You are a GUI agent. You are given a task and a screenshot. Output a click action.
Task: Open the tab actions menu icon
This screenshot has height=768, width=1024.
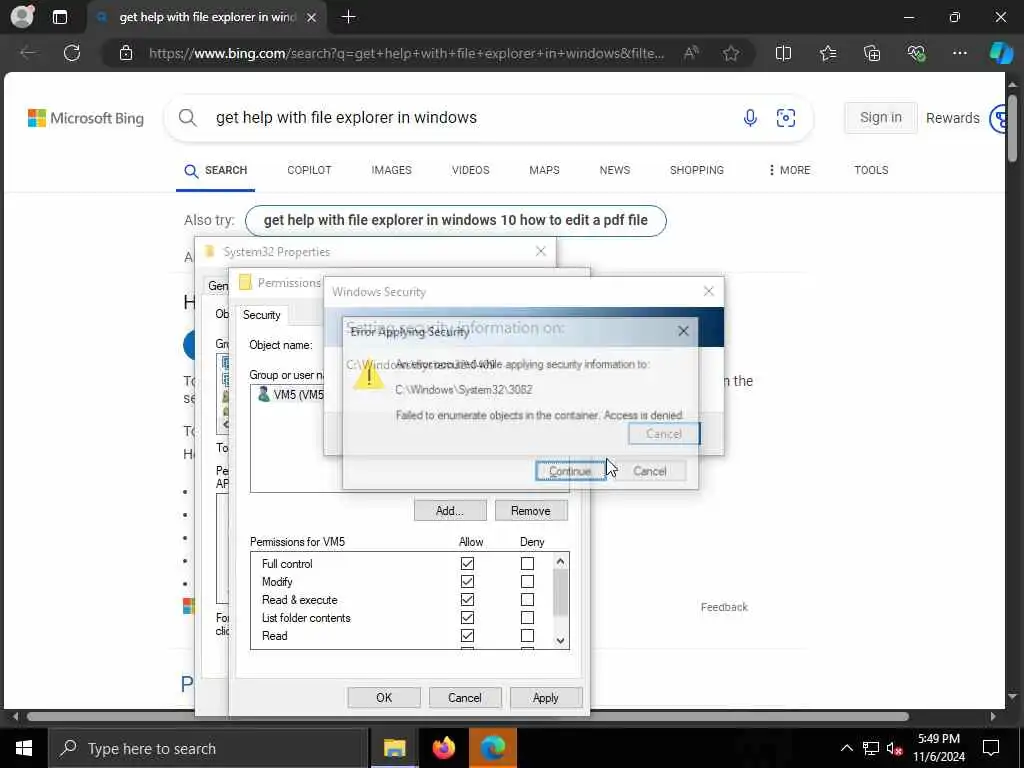(x=59, y=17)
